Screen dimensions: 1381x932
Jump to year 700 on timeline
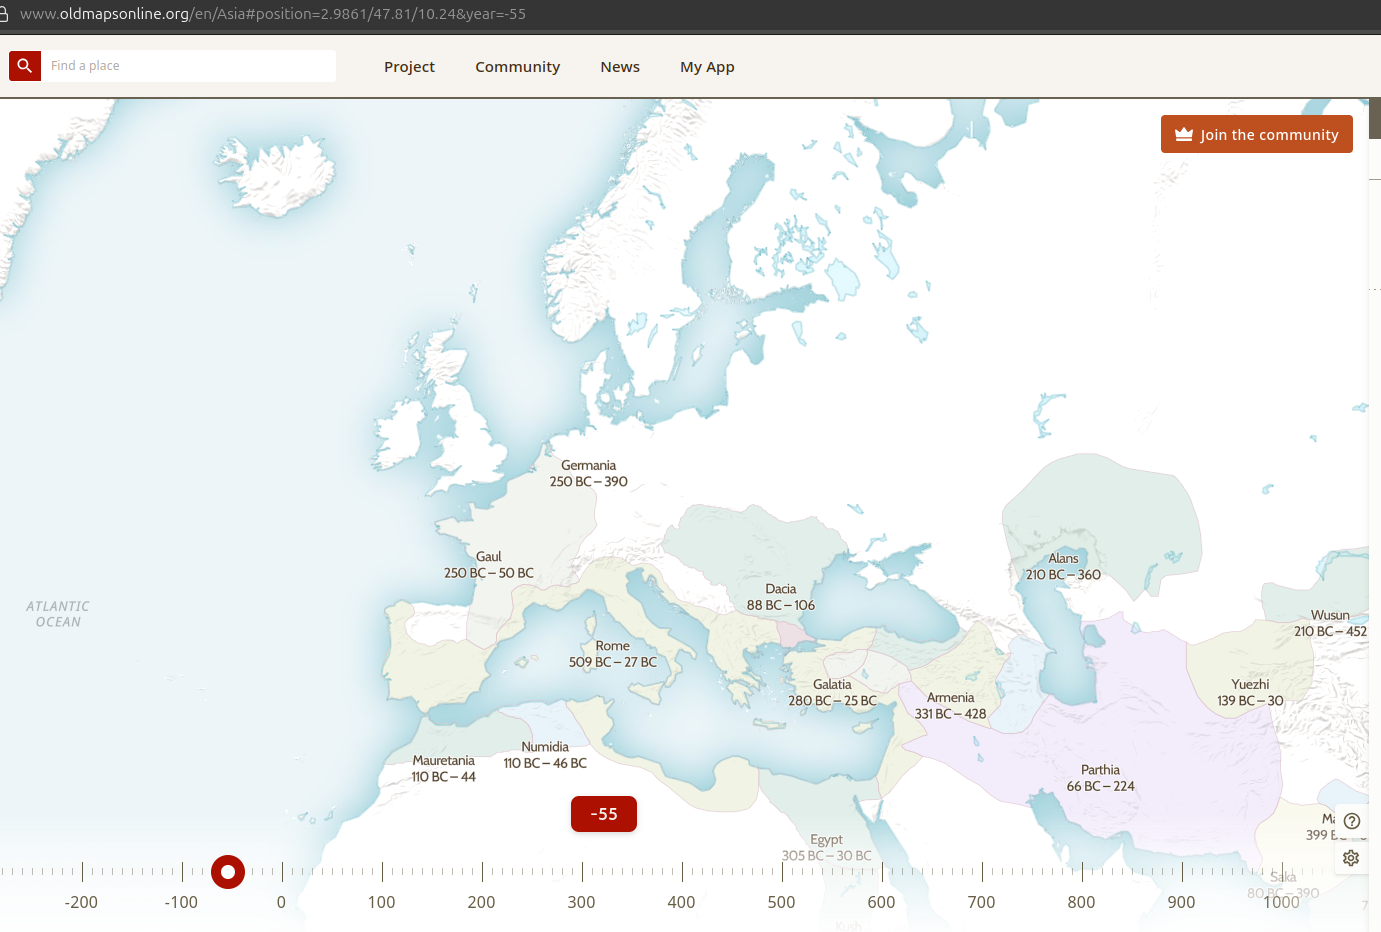point(981,902)
